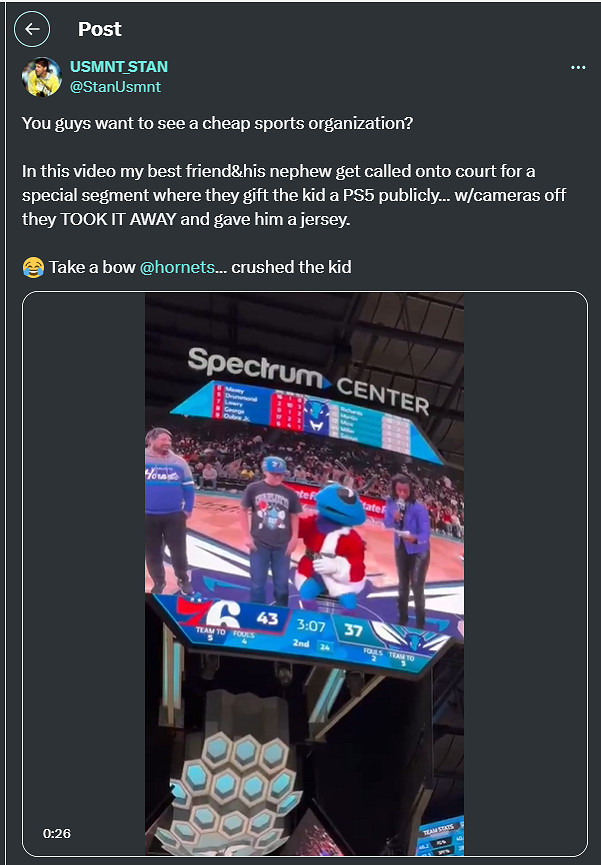The width and height of the screenshot is (601, 865).
Task: Open USMNT_STAN's profile avatar picture
Action: [41, 77]
